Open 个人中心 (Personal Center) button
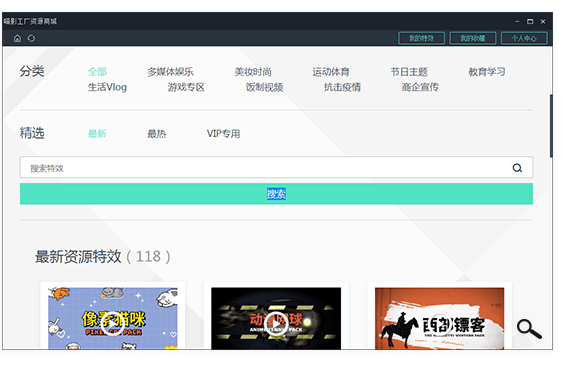This screenshot has height=366, width=563. pos(524,38)
